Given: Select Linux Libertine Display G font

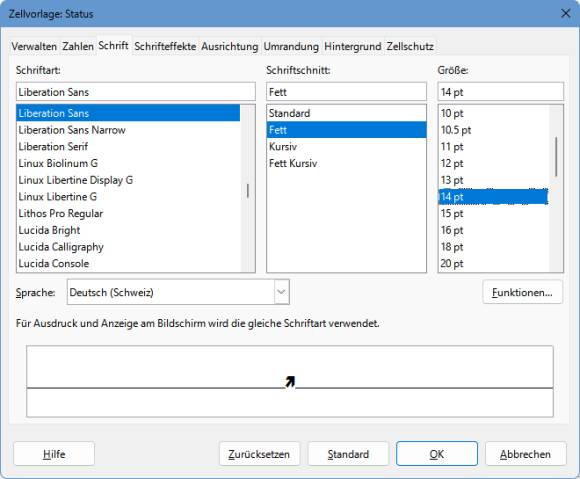Looking at the screenshot, I should (x=128, y=180).
